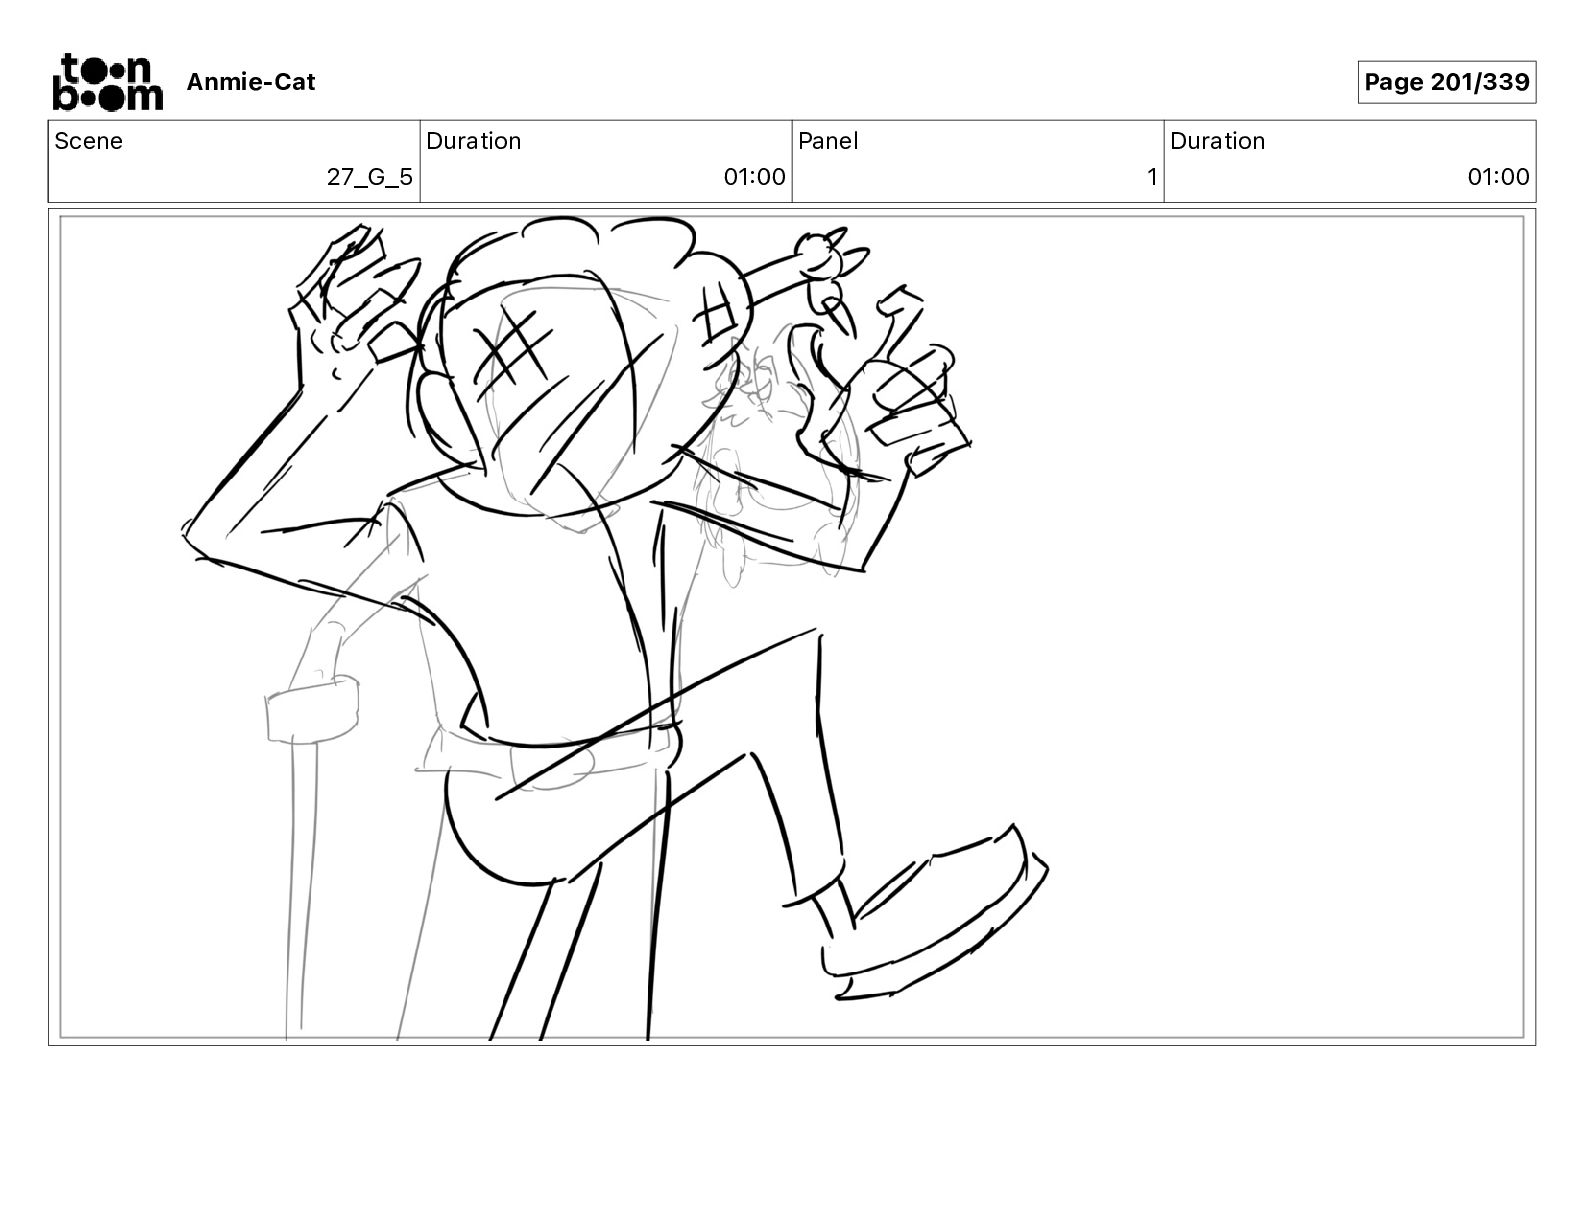The image size is (1584, 1224).
Task: Click the Scene header label
Action: pos(88,141)
